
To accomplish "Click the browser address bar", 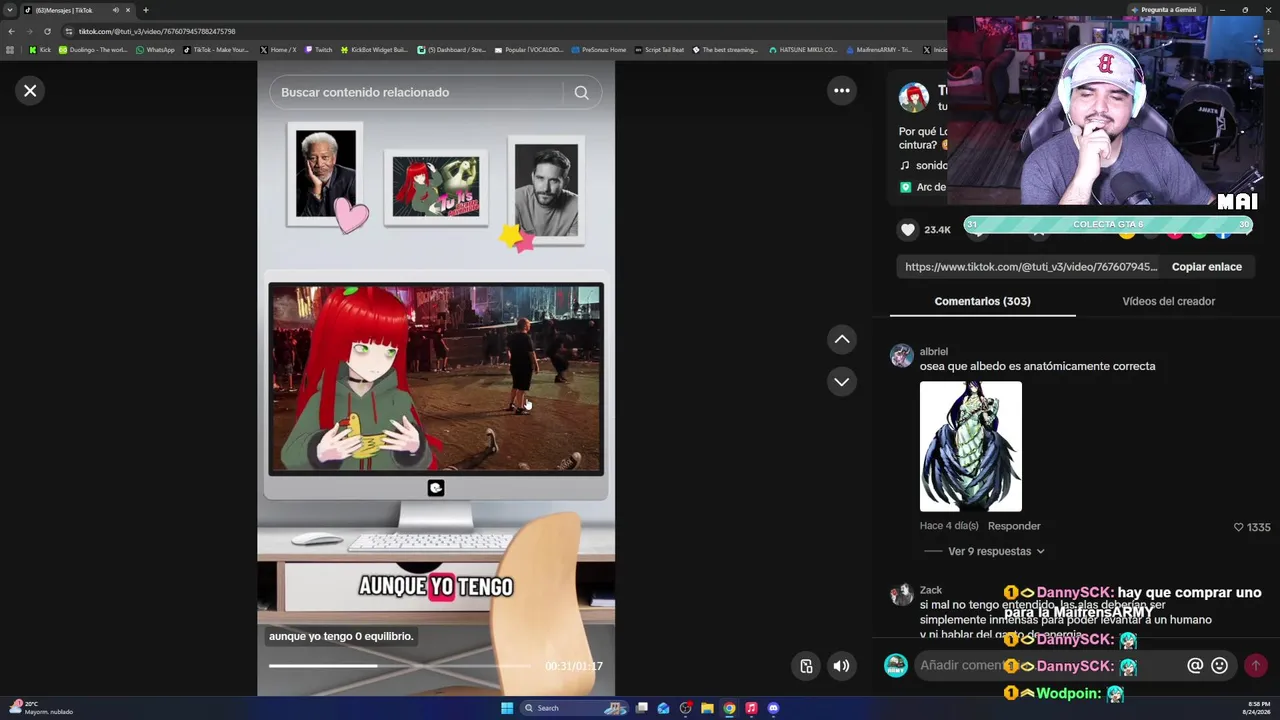I will tap(500, 31).
